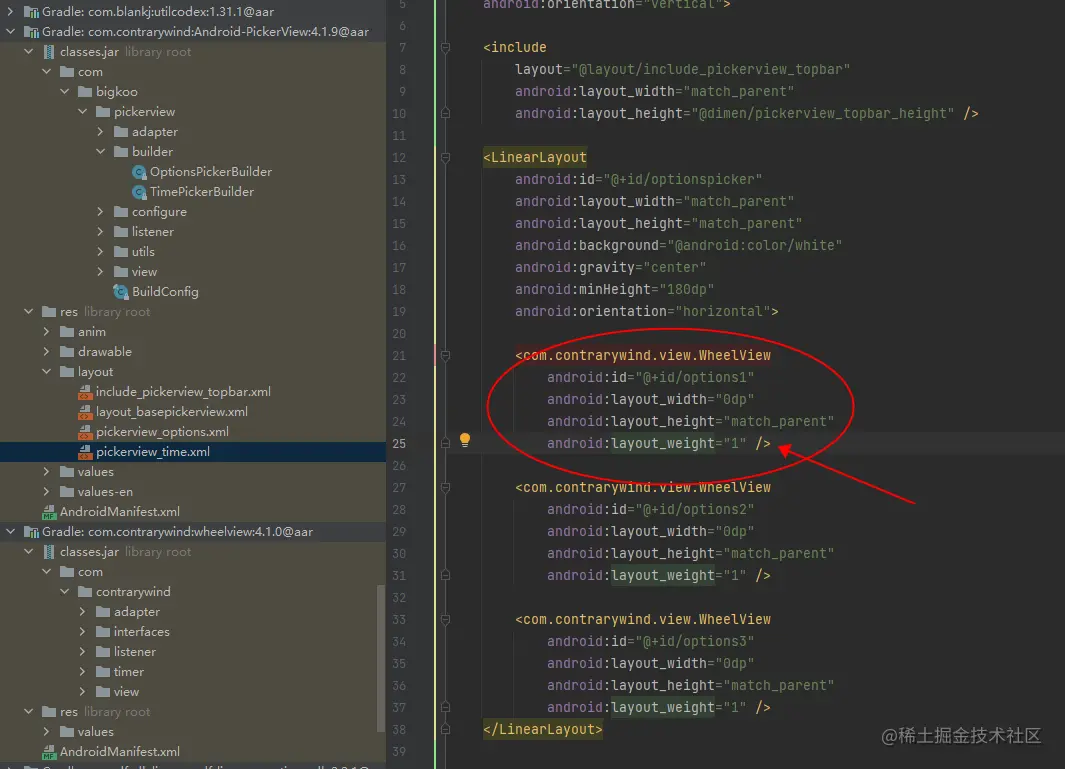This screenshot has height=769, width=1065.
Task: Select layout_basepickerview.xml in the tree
Action: click(172, 412)
